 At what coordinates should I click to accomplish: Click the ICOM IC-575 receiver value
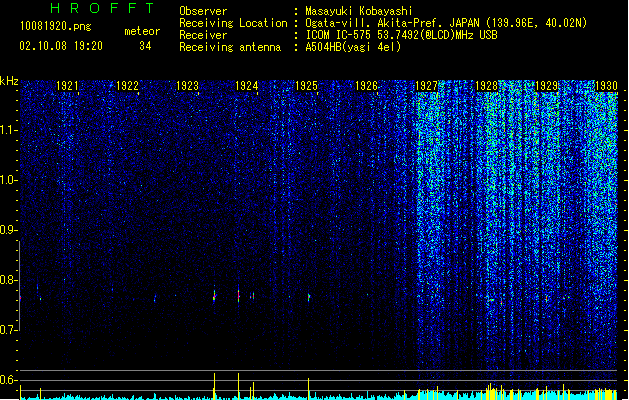tap(402, 35)
